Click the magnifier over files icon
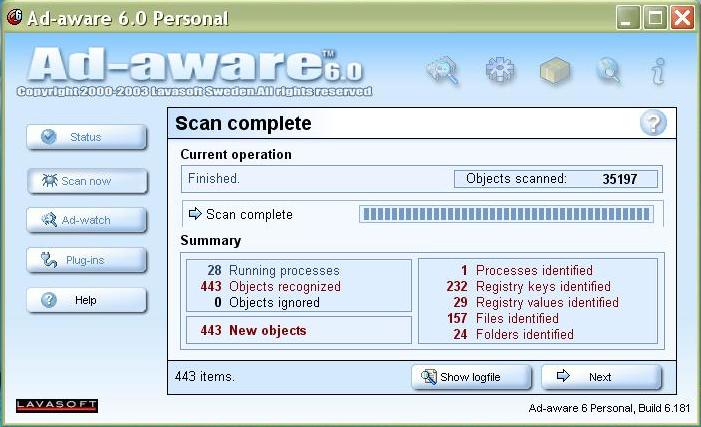The height and width of the screenshot is (427, 701). point(441,71)
